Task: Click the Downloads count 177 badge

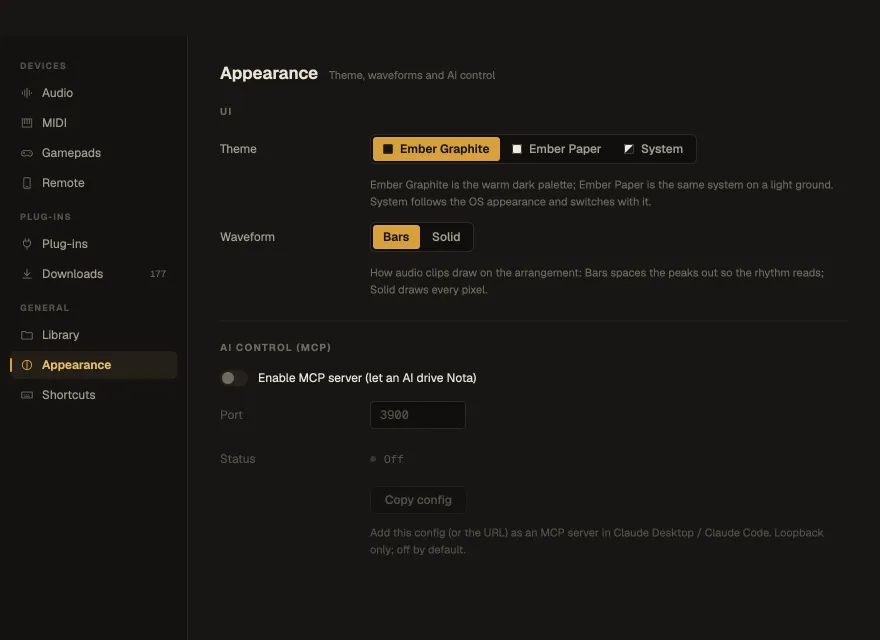Action: pos(158,274)
